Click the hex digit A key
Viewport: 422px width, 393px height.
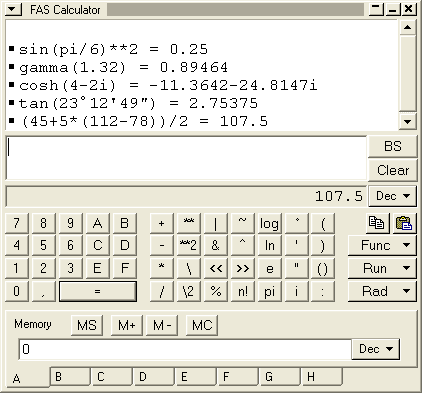97,223
